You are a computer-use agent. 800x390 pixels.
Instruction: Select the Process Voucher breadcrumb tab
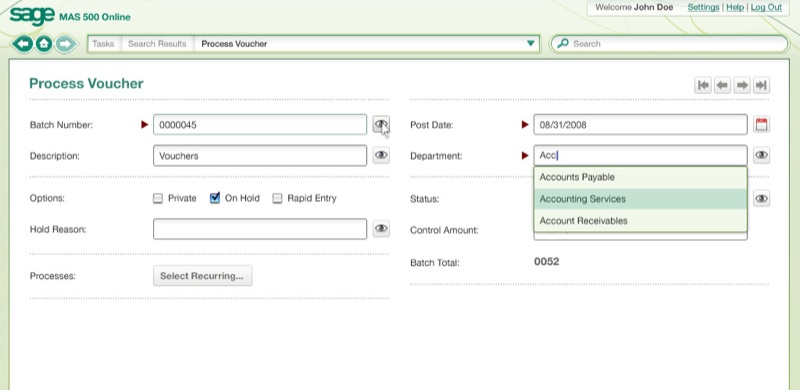tap(234, 44)
